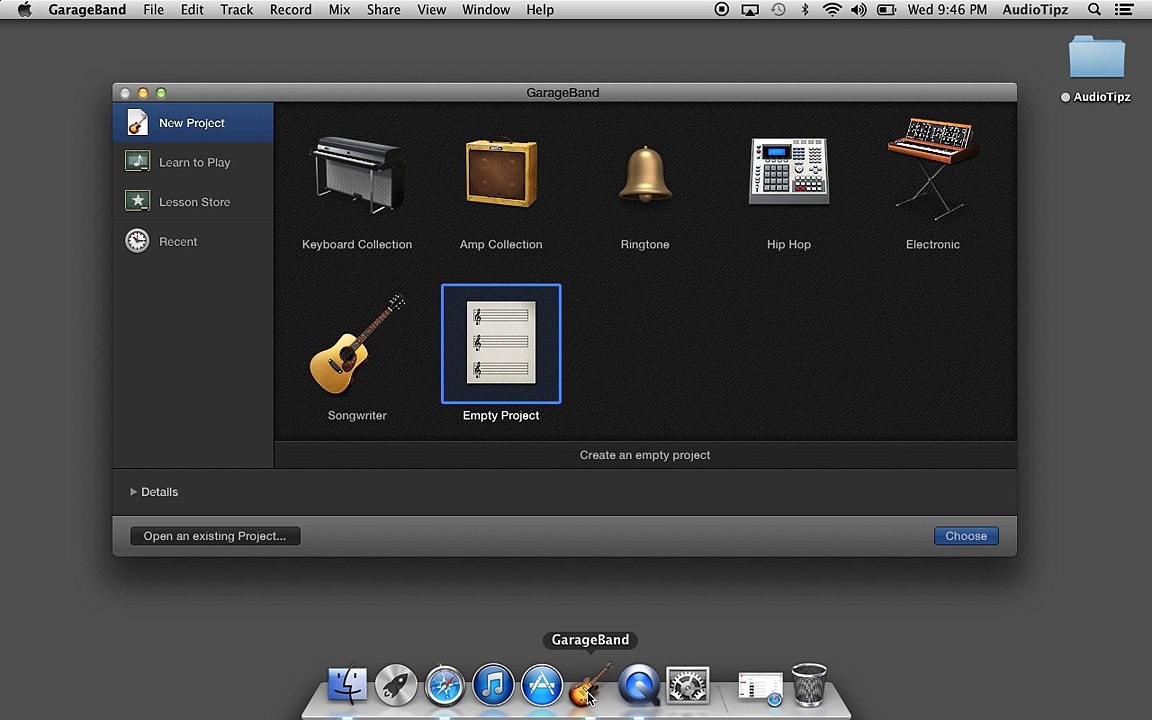Open QuickTime Player from the Dock

pos(638,685)
